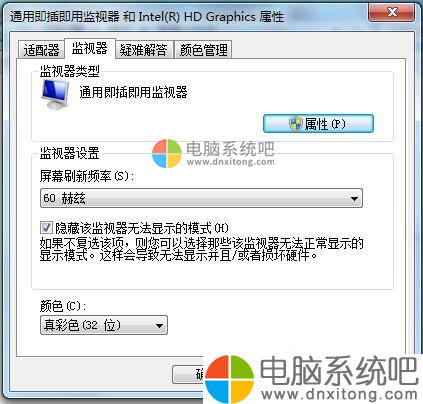Click the UAC shield icon on 属性 button
The width and height of the screenshot is (423, 404).
(x=296, y=124)
